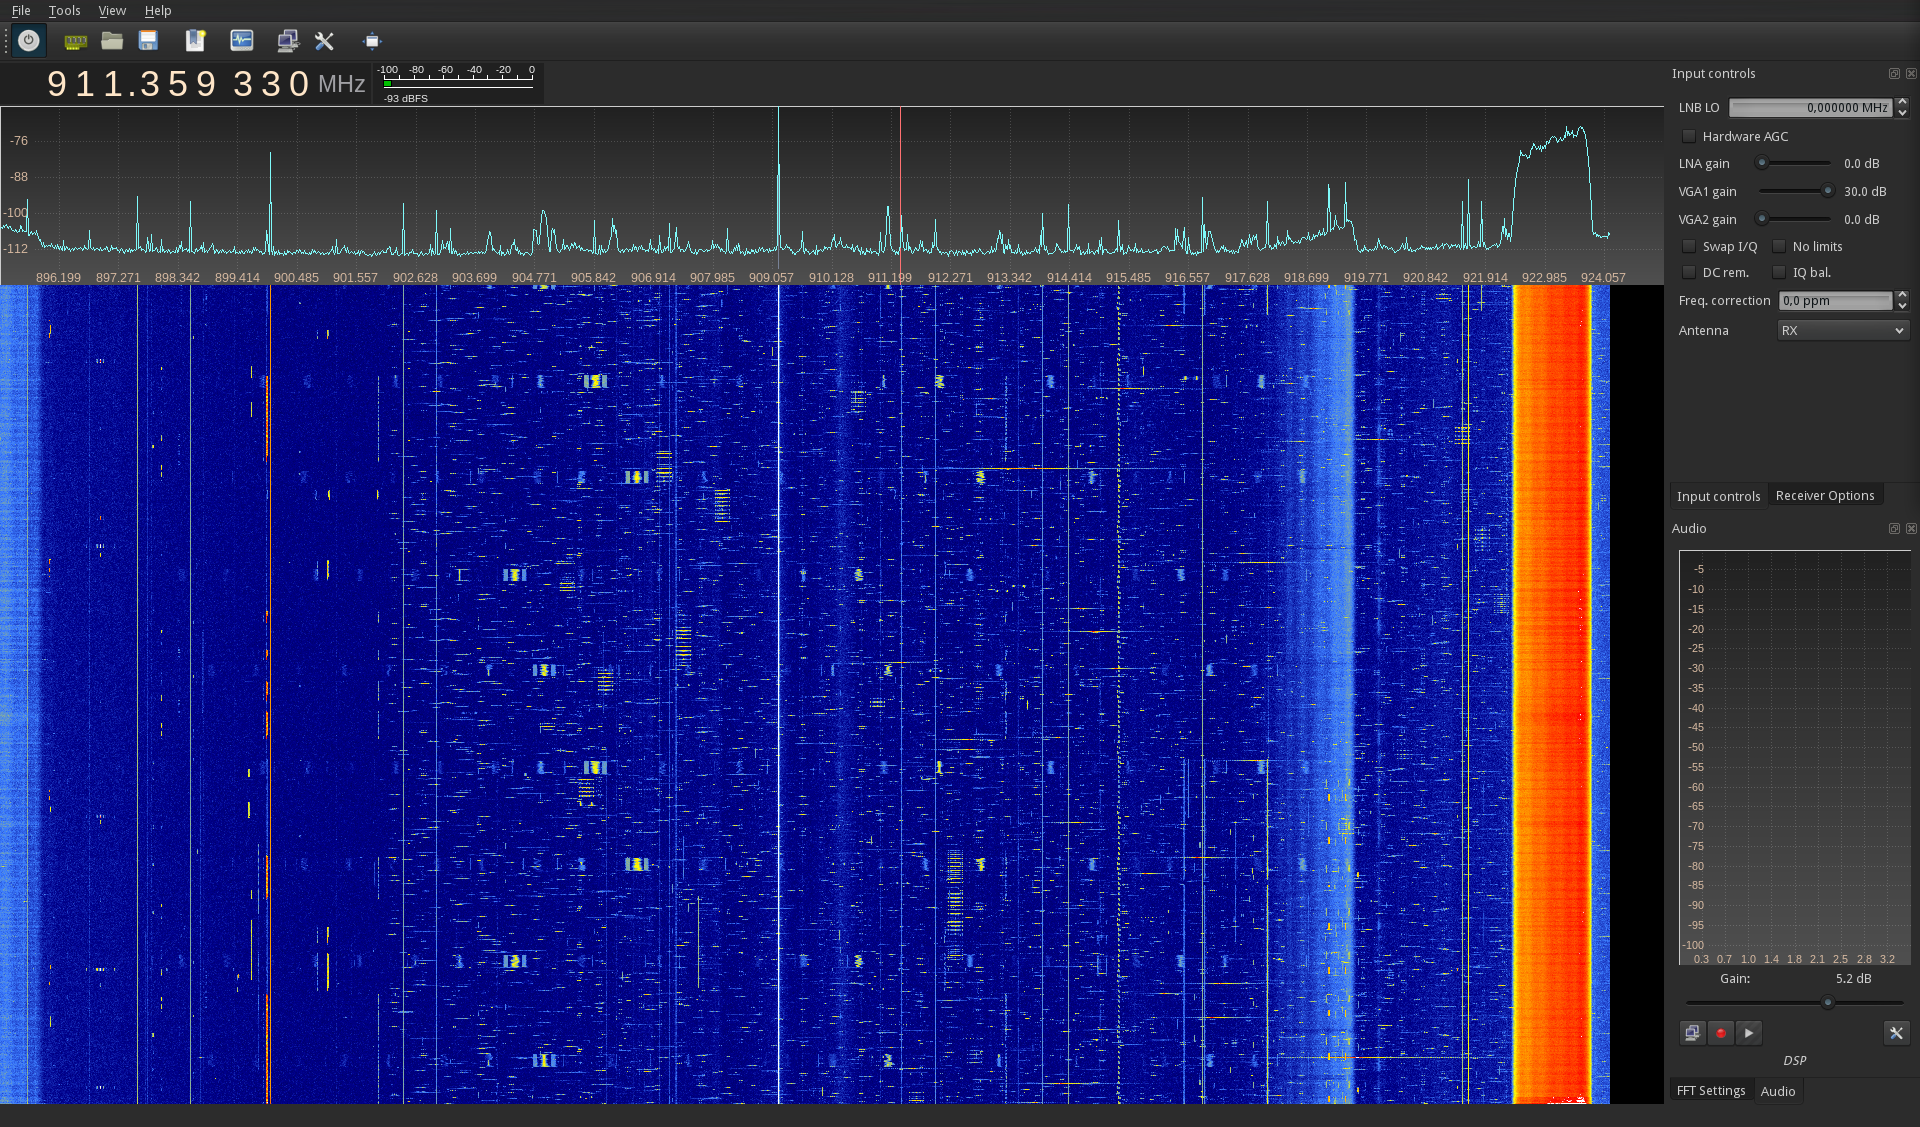Click the UDP streaming icon in Audio panel
Viewport: 1920px width, 1127px height.
[1692, 1033]
